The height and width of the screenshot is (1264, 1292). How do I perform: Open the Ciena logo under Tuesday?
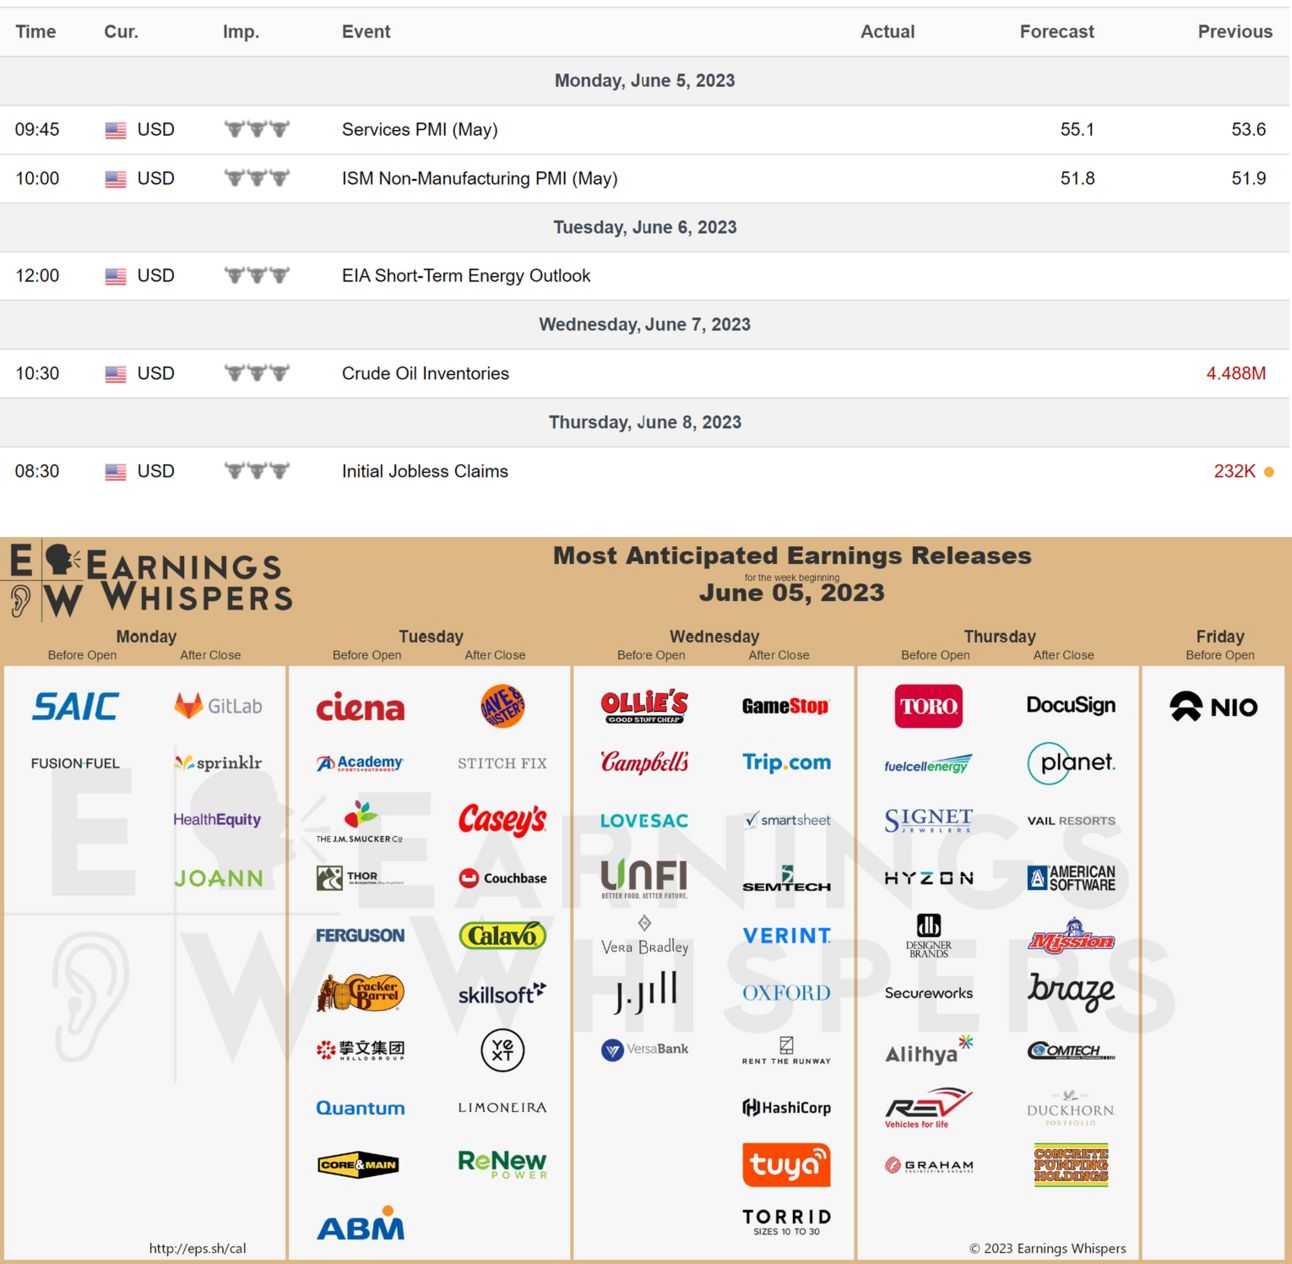coord(360,707)
